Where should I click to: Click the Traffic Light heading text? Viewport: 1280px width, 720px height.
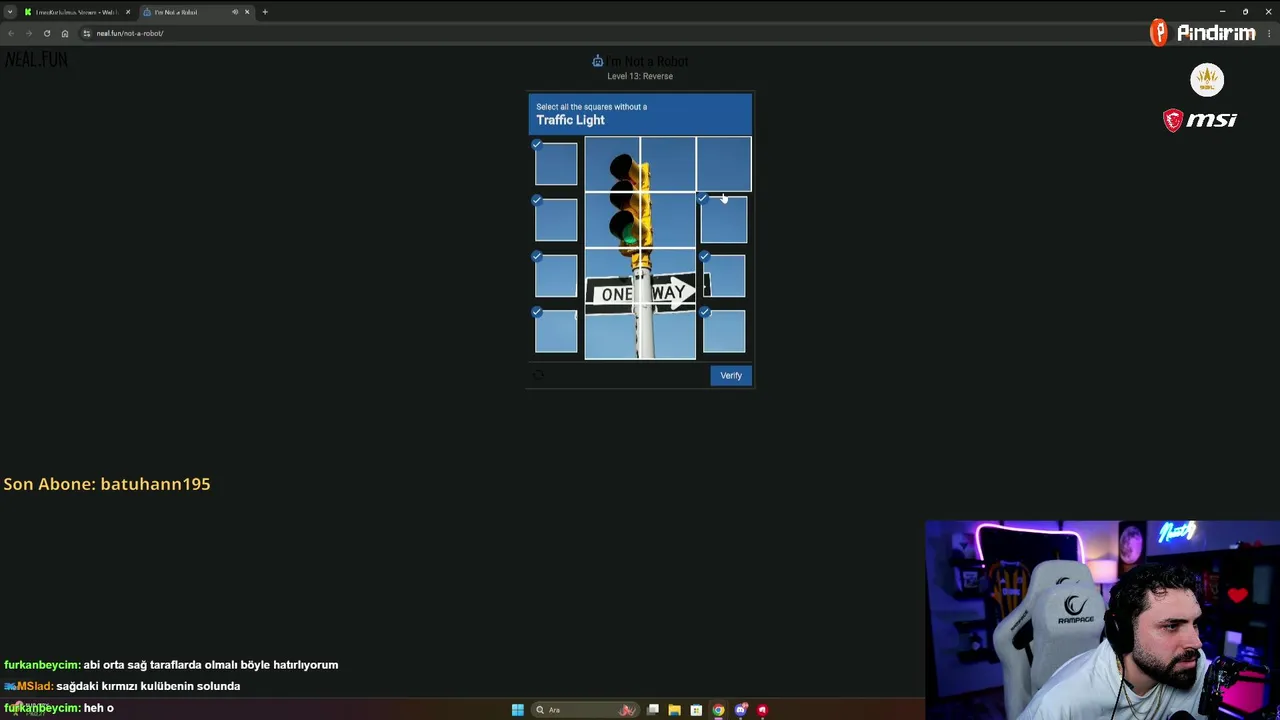570,120
